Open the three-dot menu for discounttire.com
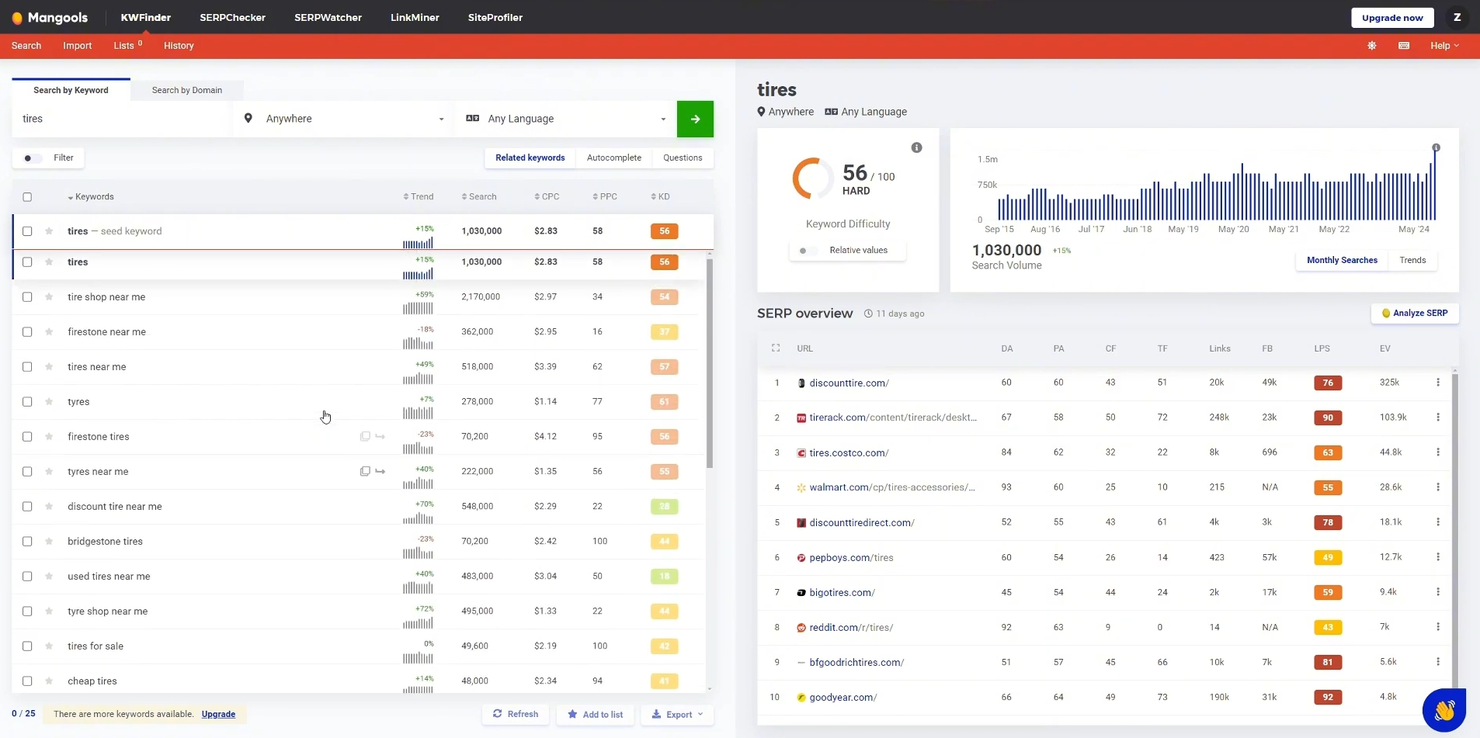 [1438, 382]
